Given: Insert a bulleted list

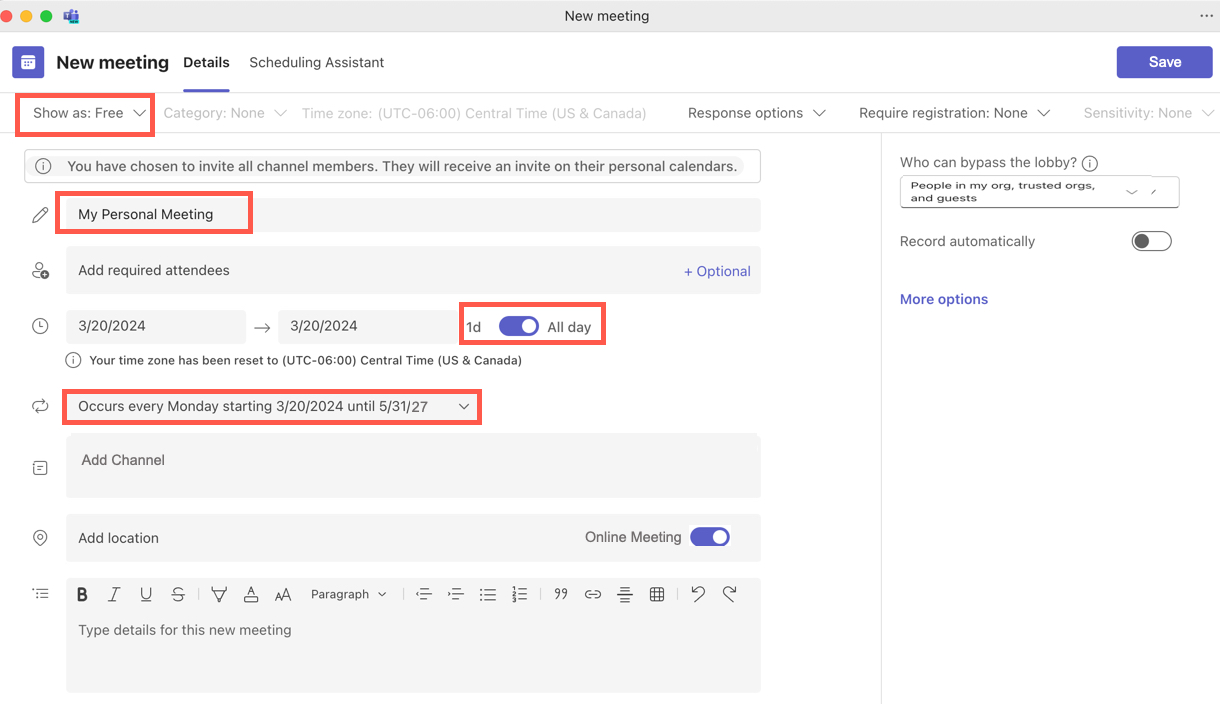Looking at the screenshot, I should (x=487, y=594).
